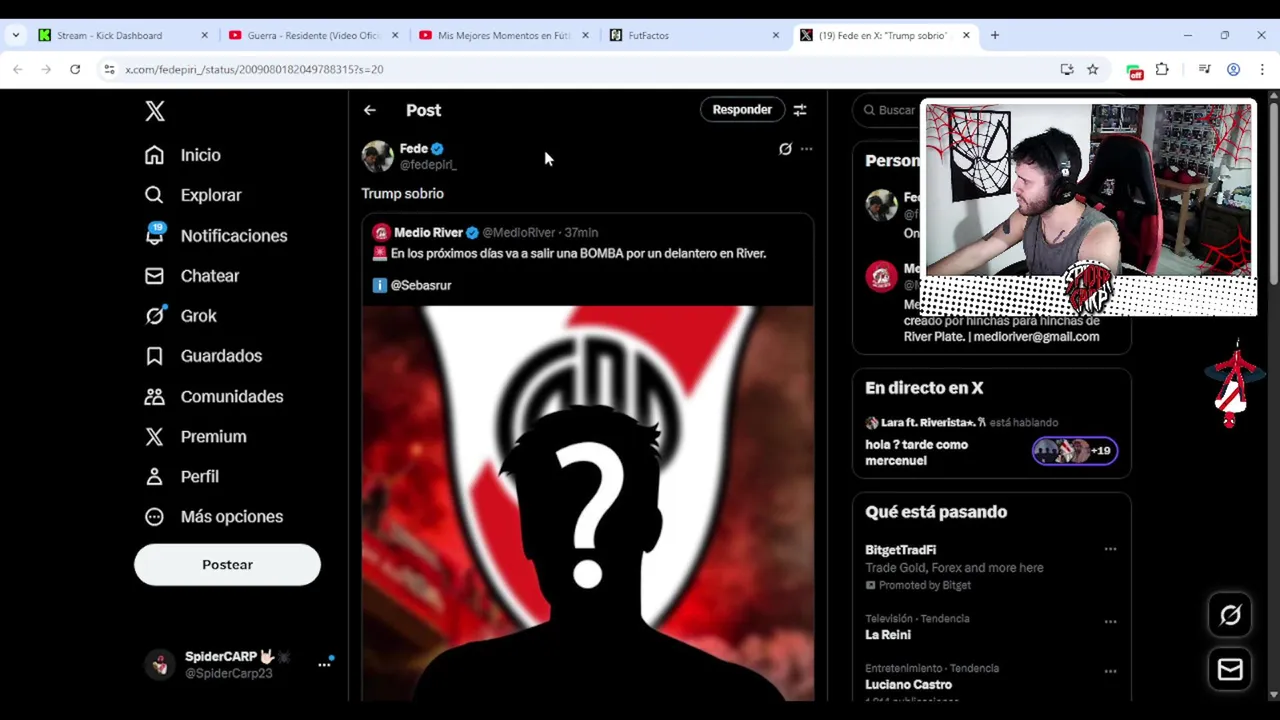Image resolution: width=1280 pixels, height=720 pixels.
Task: Click the Responder button
Action: [x=742, y=110]
